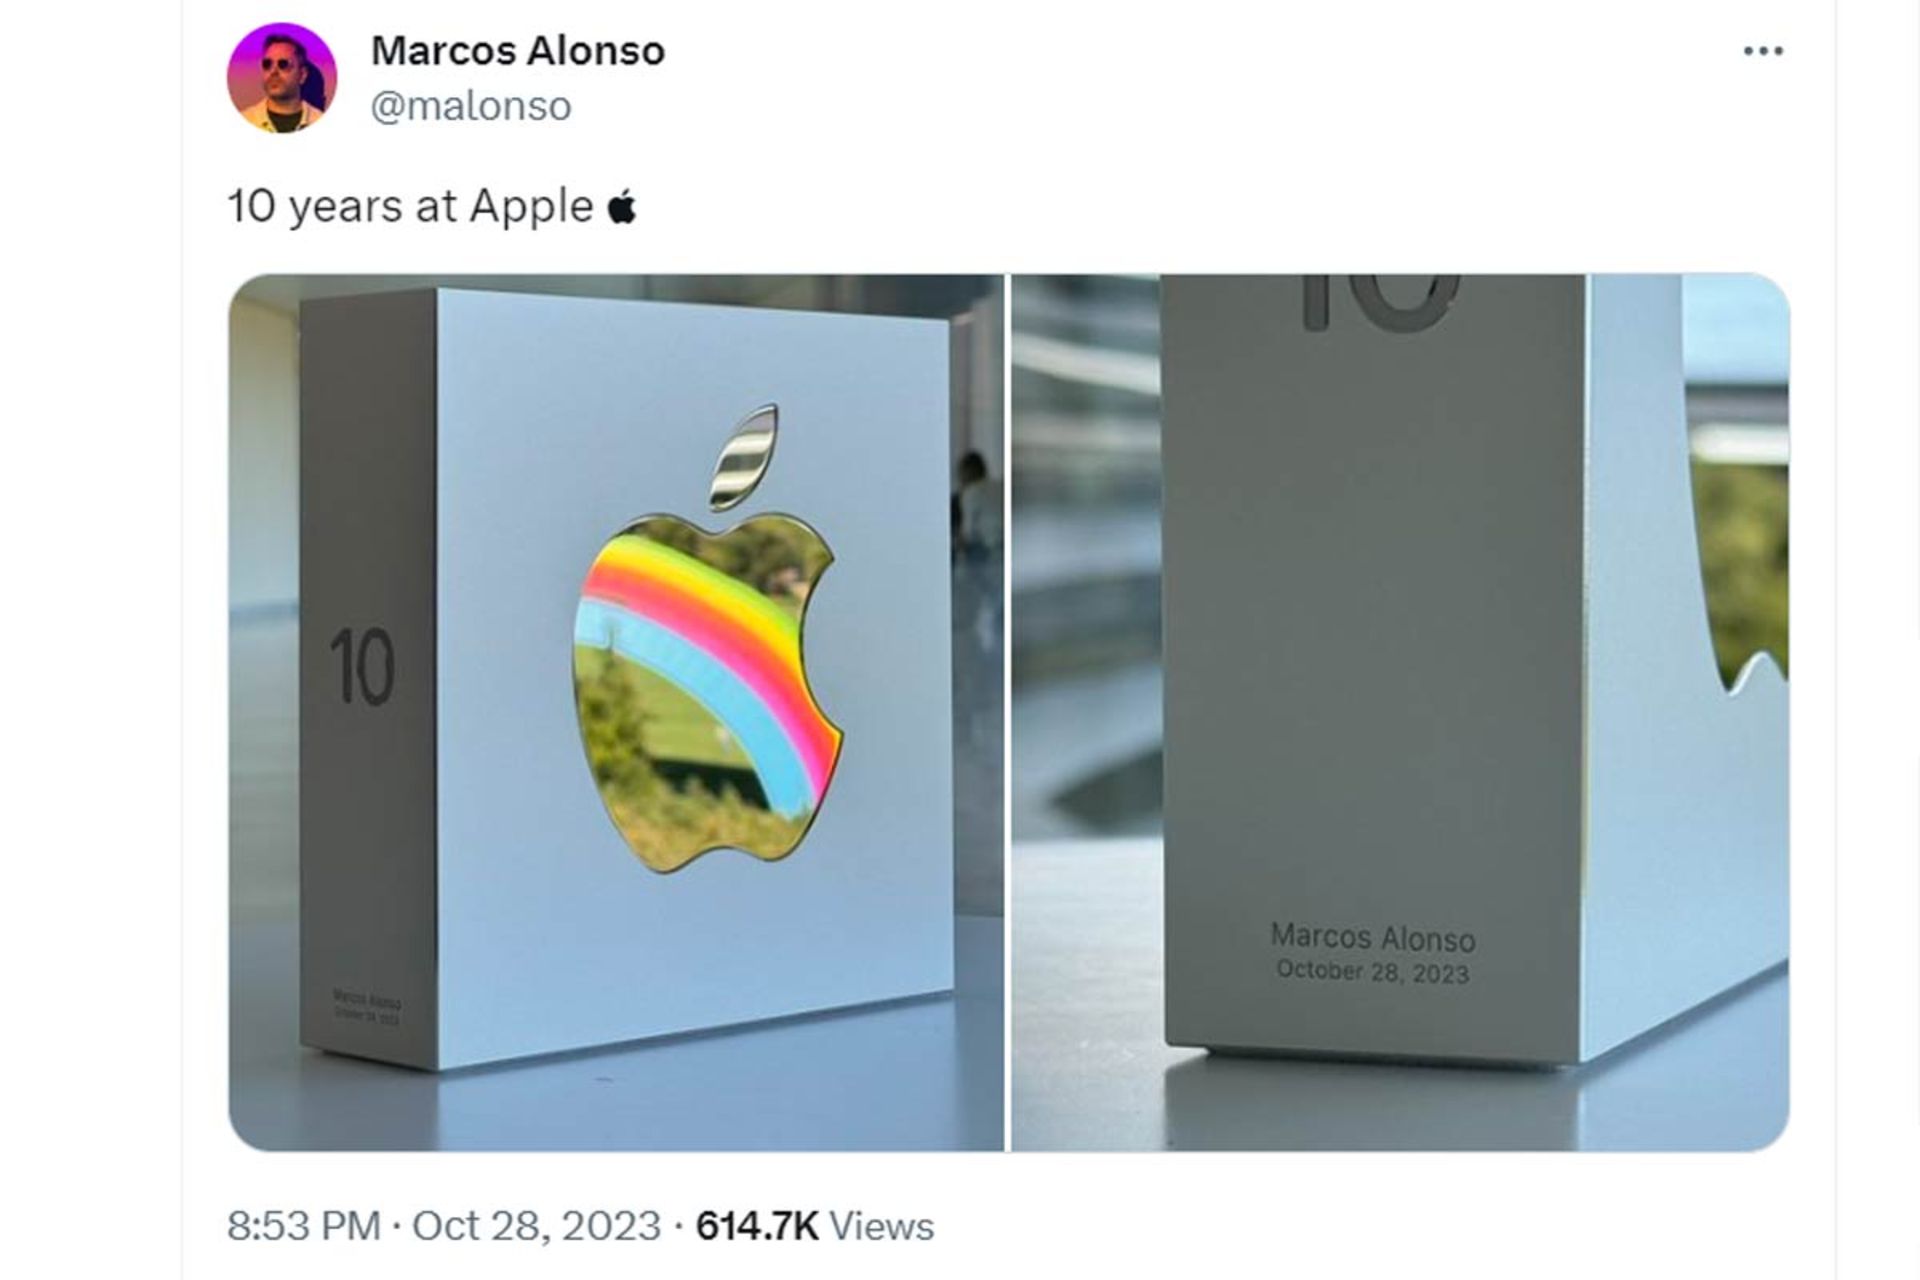Click the large '10' on left box spine
The height and width of the screenshot is (1280, 1920).
(x=362, y=667)
